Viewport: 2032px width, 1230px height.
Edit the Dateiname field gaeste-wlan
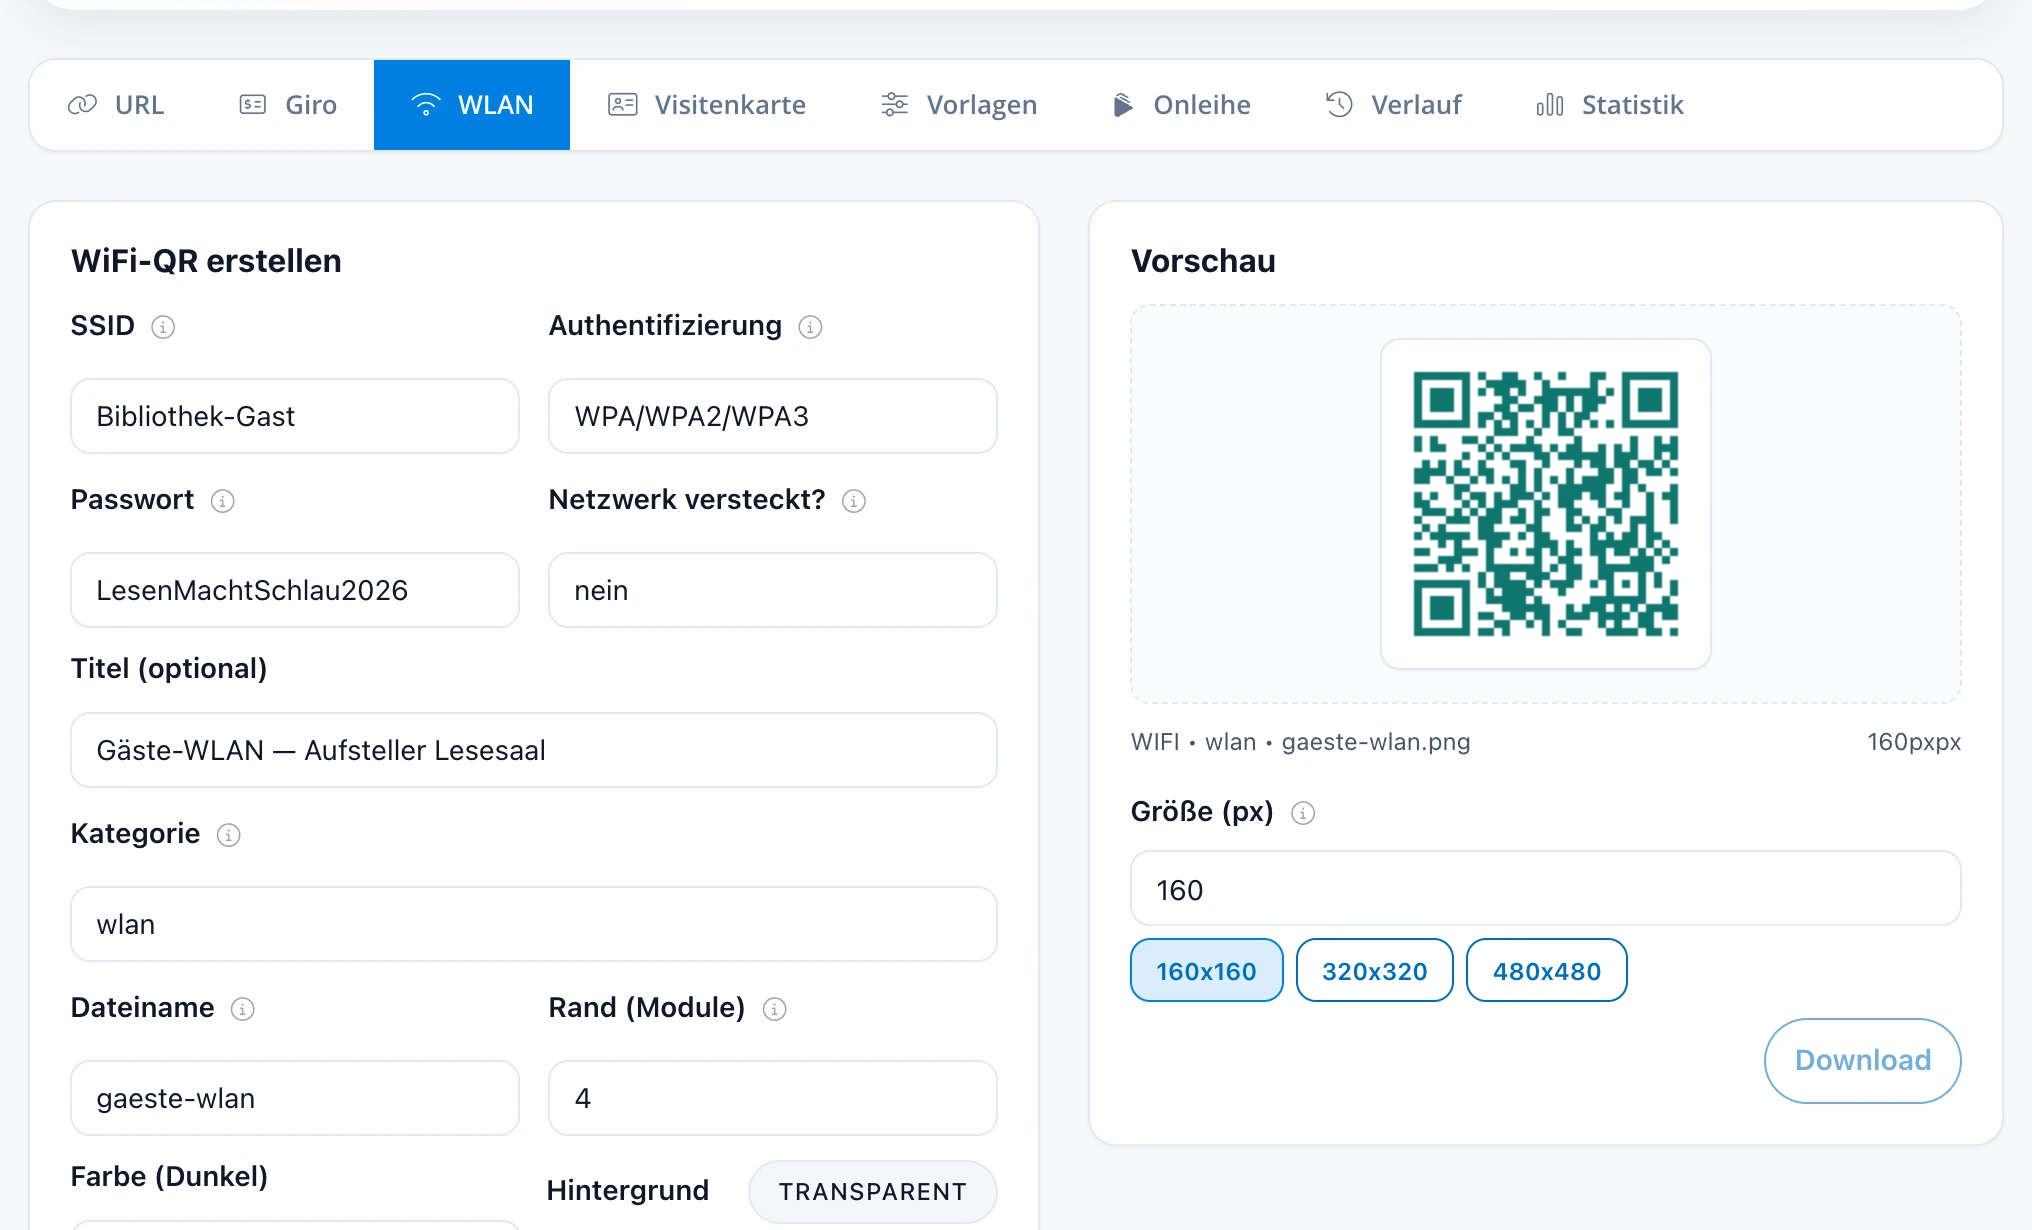(295, 1098)
